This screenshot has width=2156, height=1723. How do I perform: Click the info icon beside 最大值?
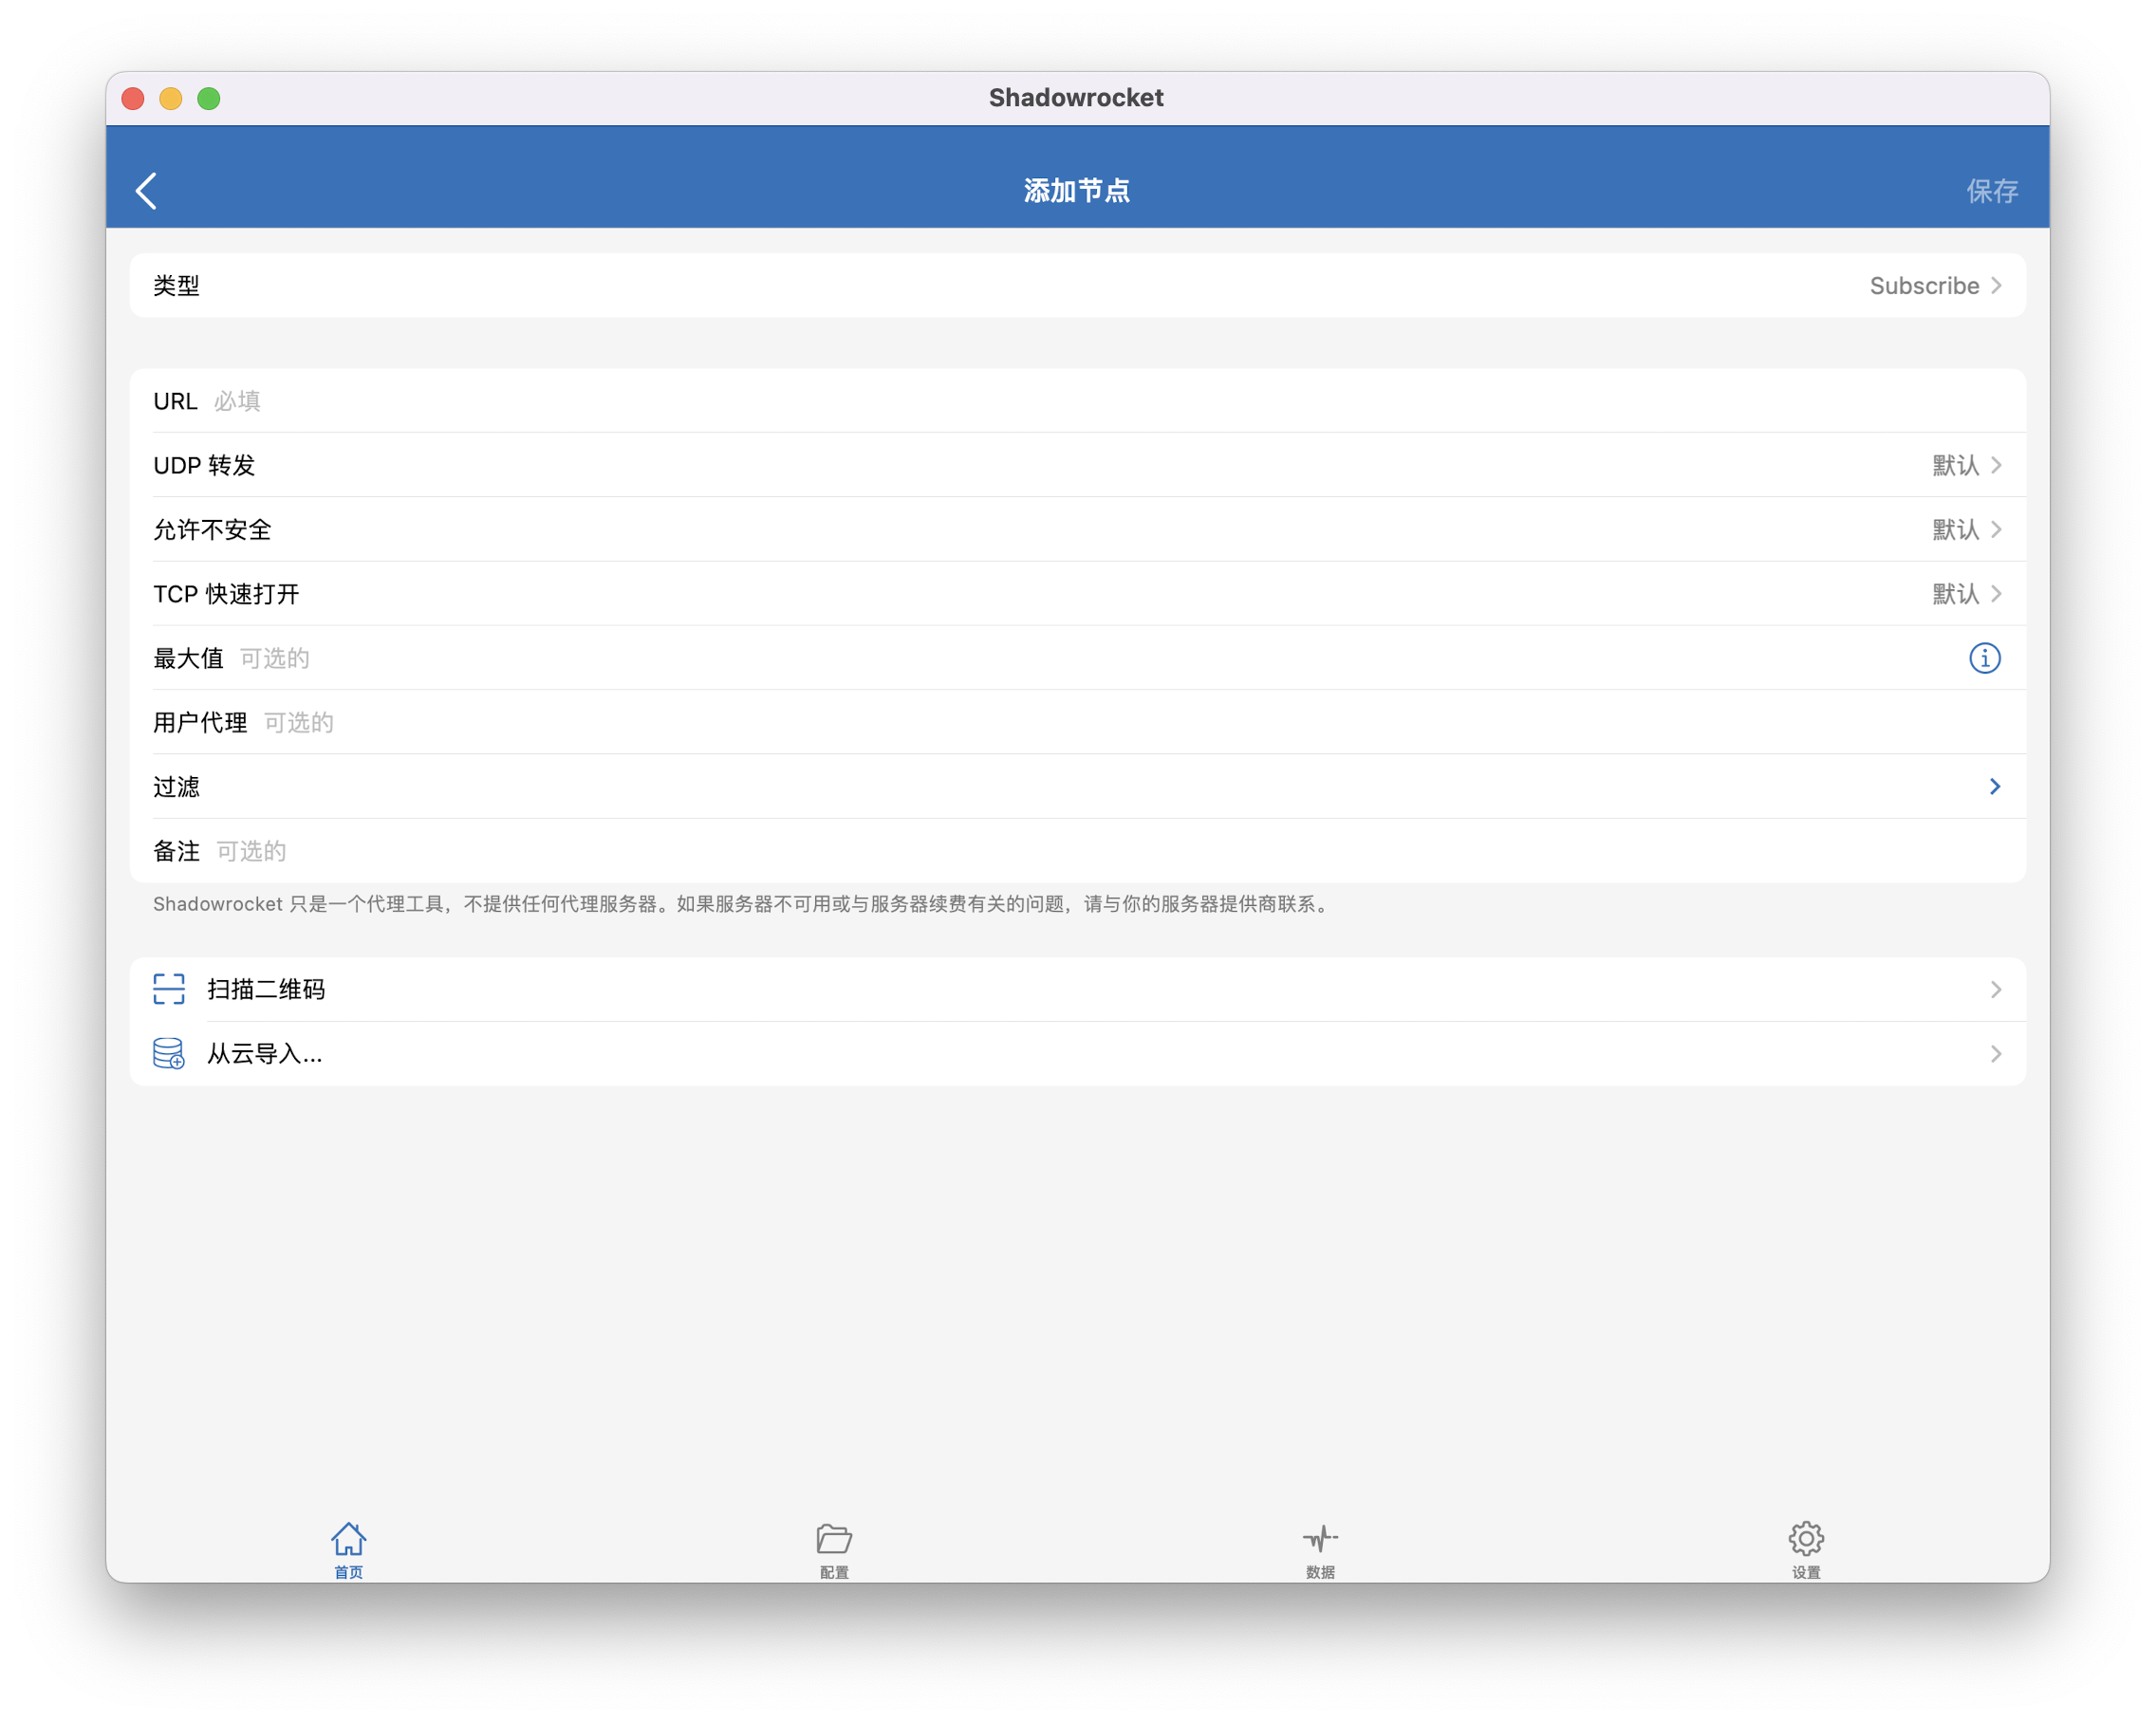click(1984, 658)
